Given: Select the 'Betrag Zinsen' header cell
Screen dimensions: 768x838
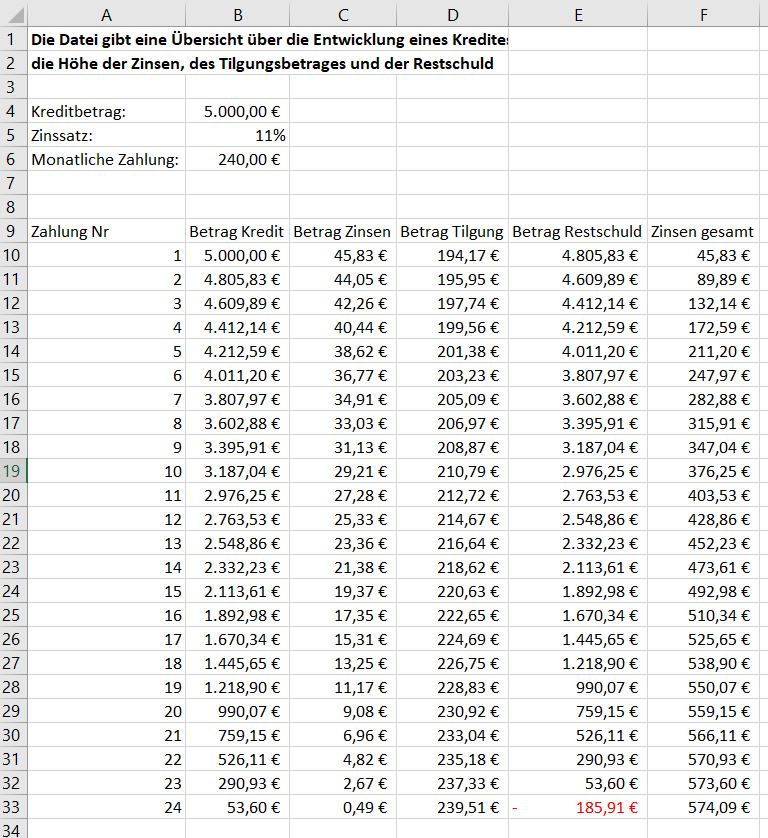Looking at the screenshot, I should (x=343, y=231).
